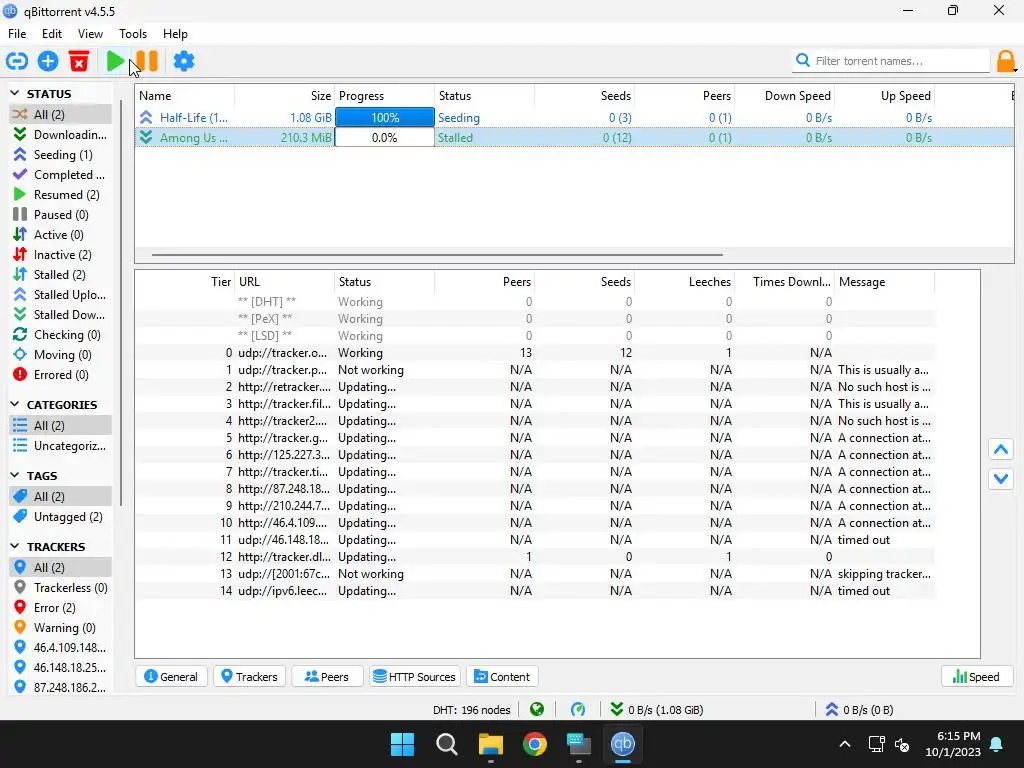Switch to the HTTP Sources tab
1024x768 pixels.
click(x=415, y=677)
